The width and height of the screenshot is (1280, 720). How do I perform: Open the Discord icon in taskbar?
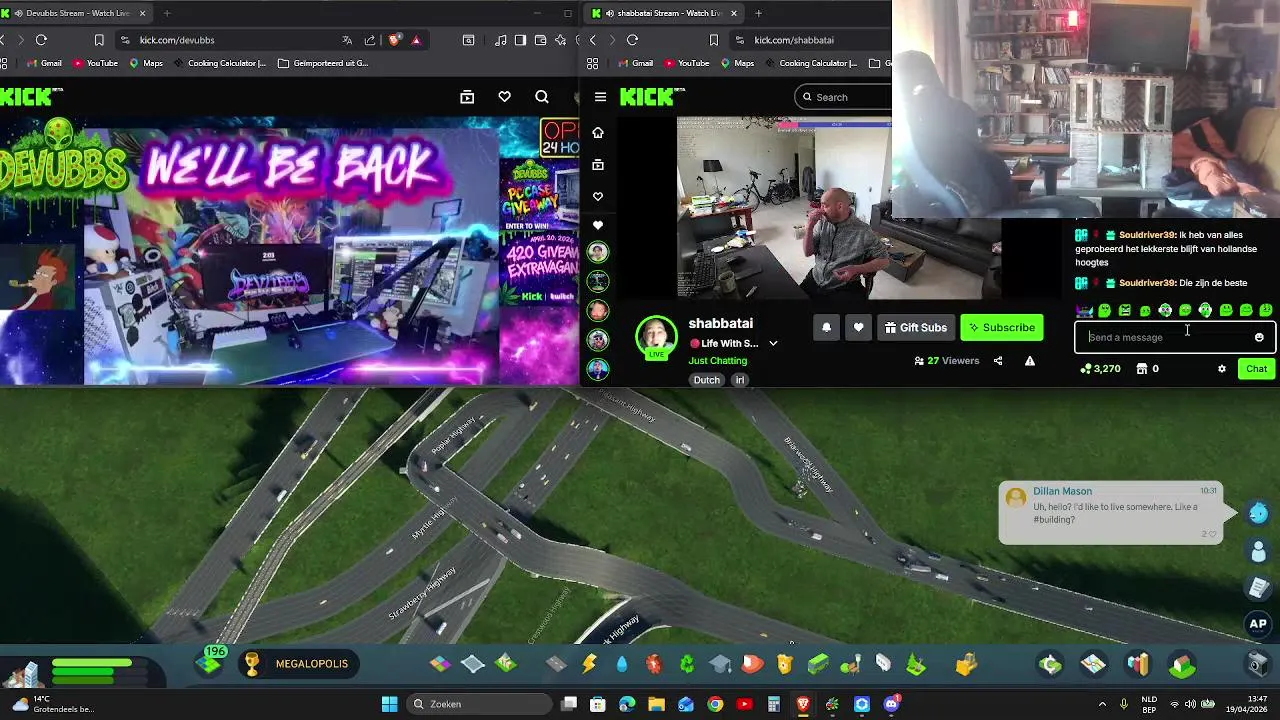pos(891,704)
